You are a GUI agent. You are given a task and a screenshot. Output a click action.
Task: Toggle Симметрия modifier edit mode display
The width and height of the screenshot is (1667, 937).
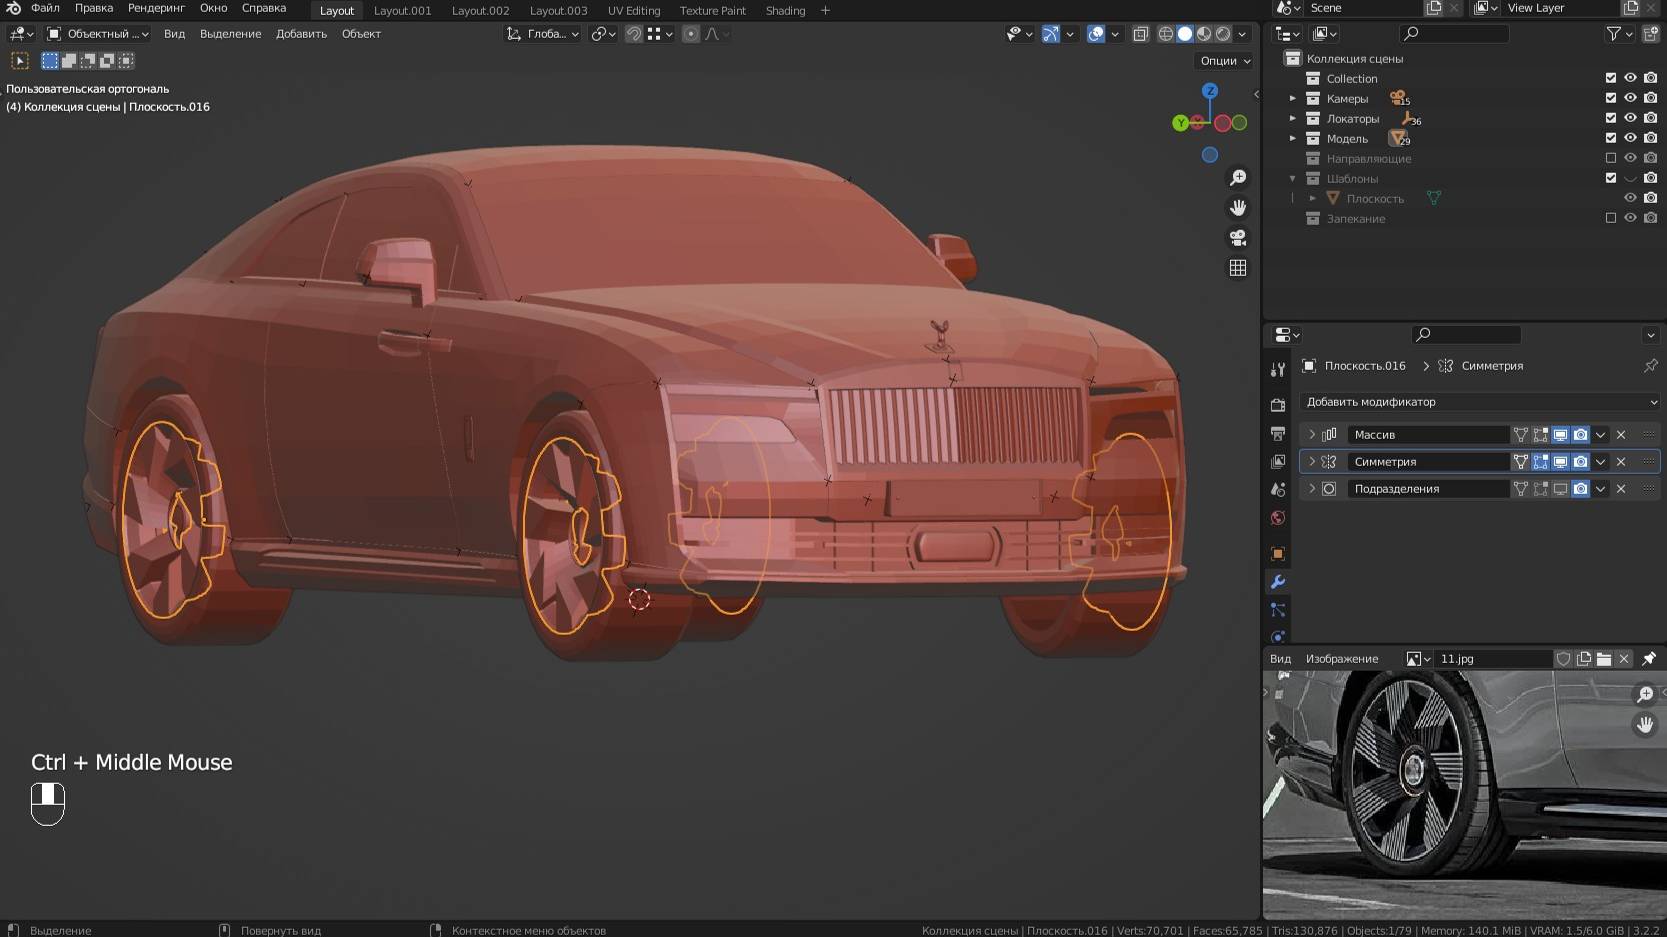[x=1540, y=461]
